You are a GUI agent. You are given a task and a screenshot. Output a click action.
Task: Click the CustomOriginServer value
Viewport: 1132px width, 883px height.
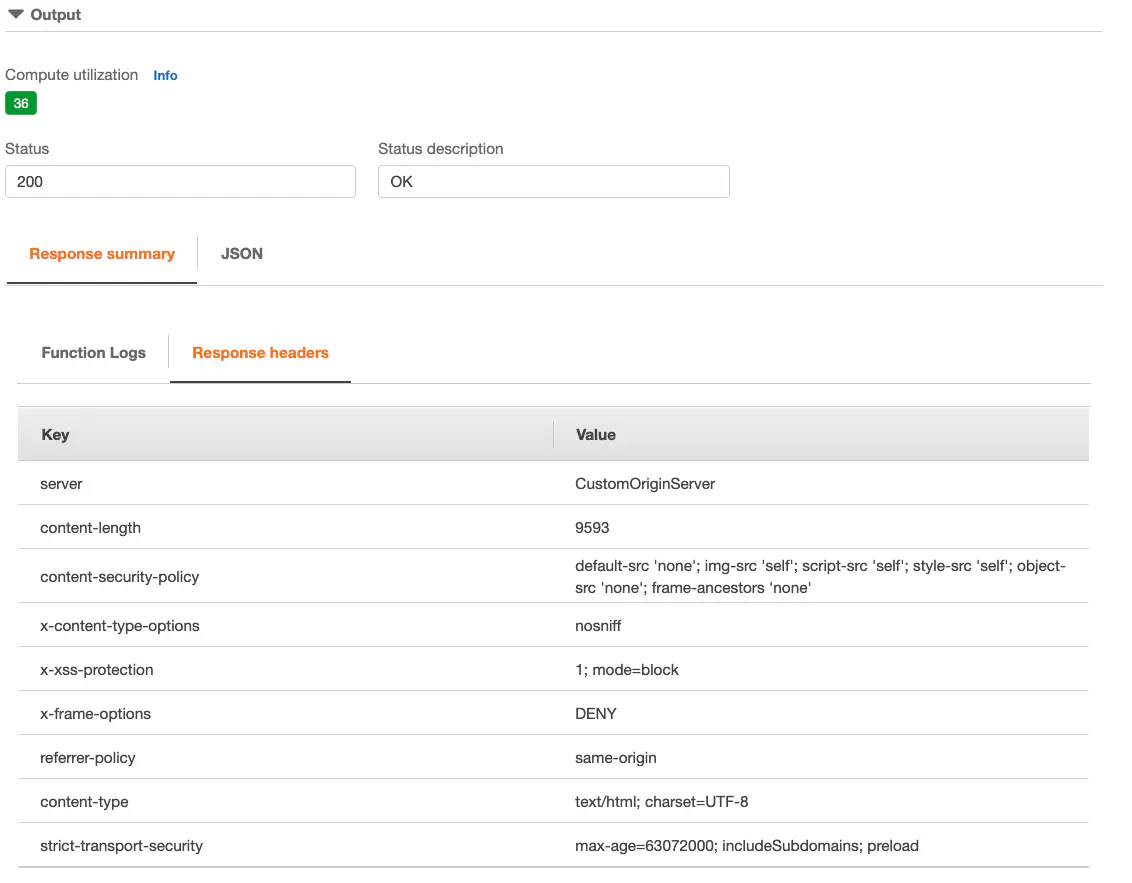click(645, 484)
